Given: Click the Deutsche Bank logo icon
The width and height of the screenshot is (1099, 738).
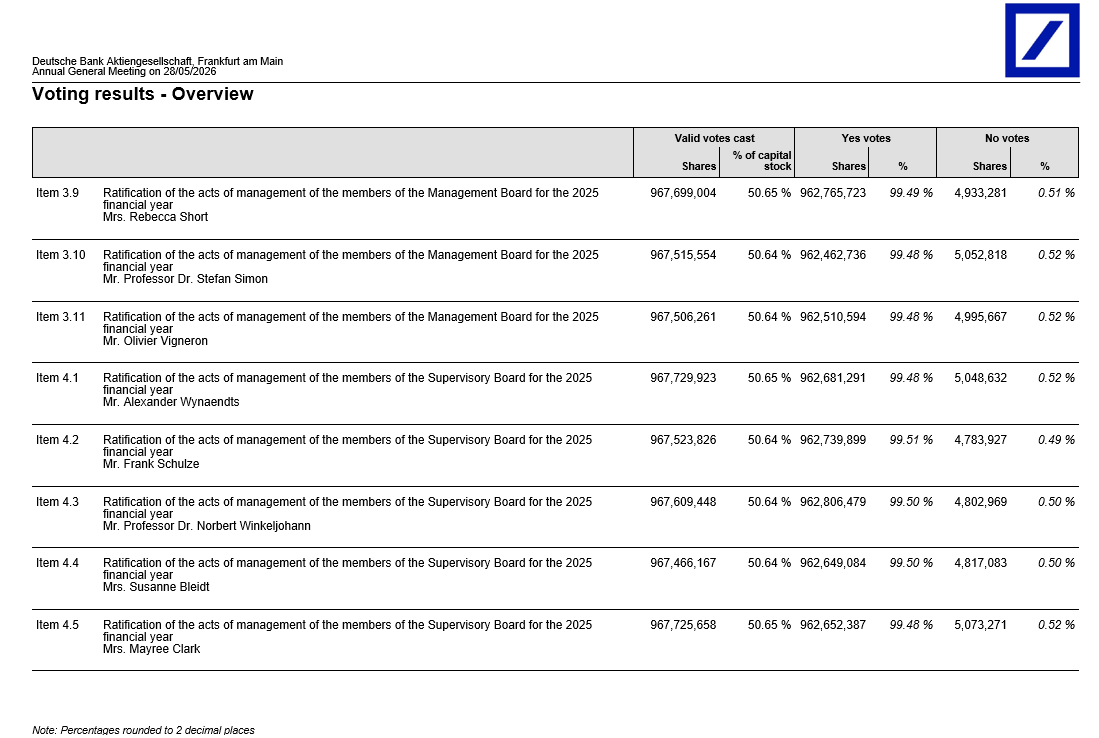Looking at the screenshot, I should click(1042, 40).
